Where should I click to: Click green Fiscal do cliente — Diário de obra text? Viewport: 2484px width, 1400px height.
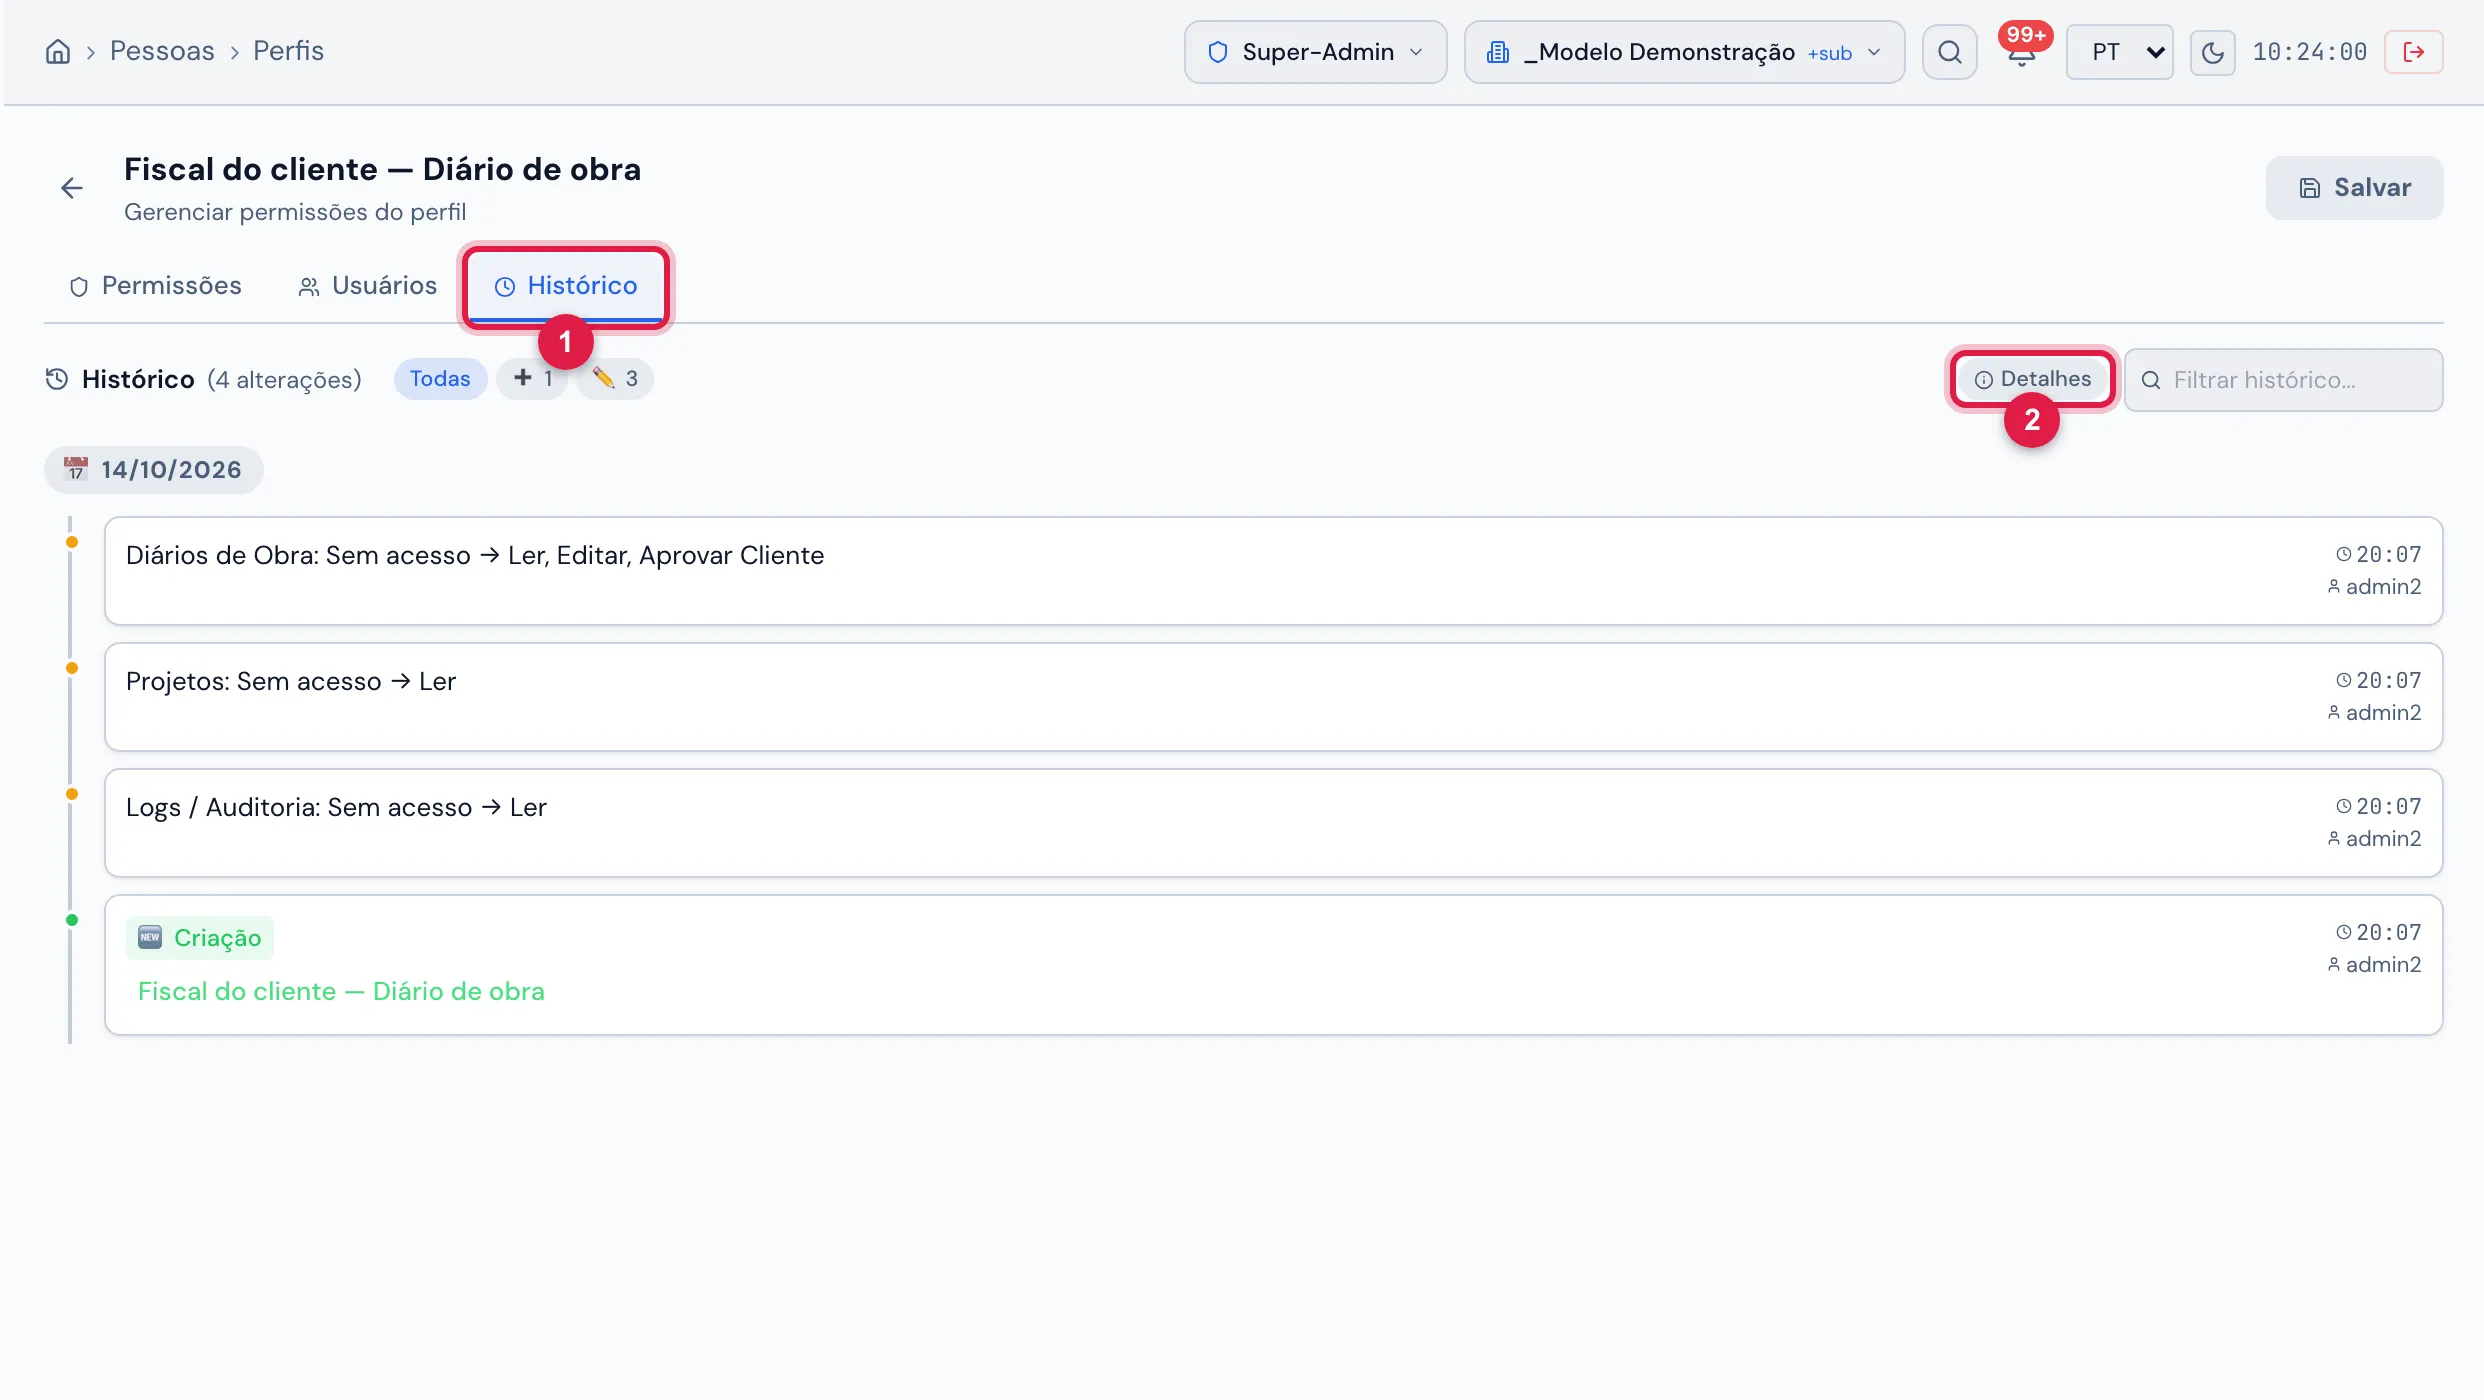[341, 991]
